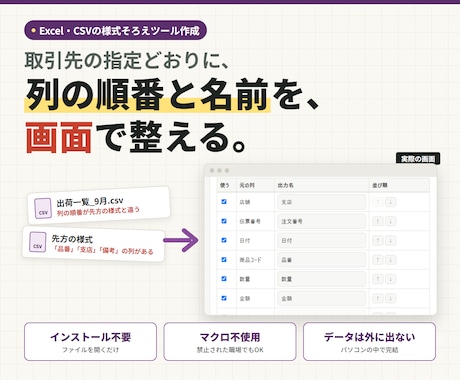Move the 日付 row down with arrow
Viewport: 460px width, 380px height.
[391, 240]
